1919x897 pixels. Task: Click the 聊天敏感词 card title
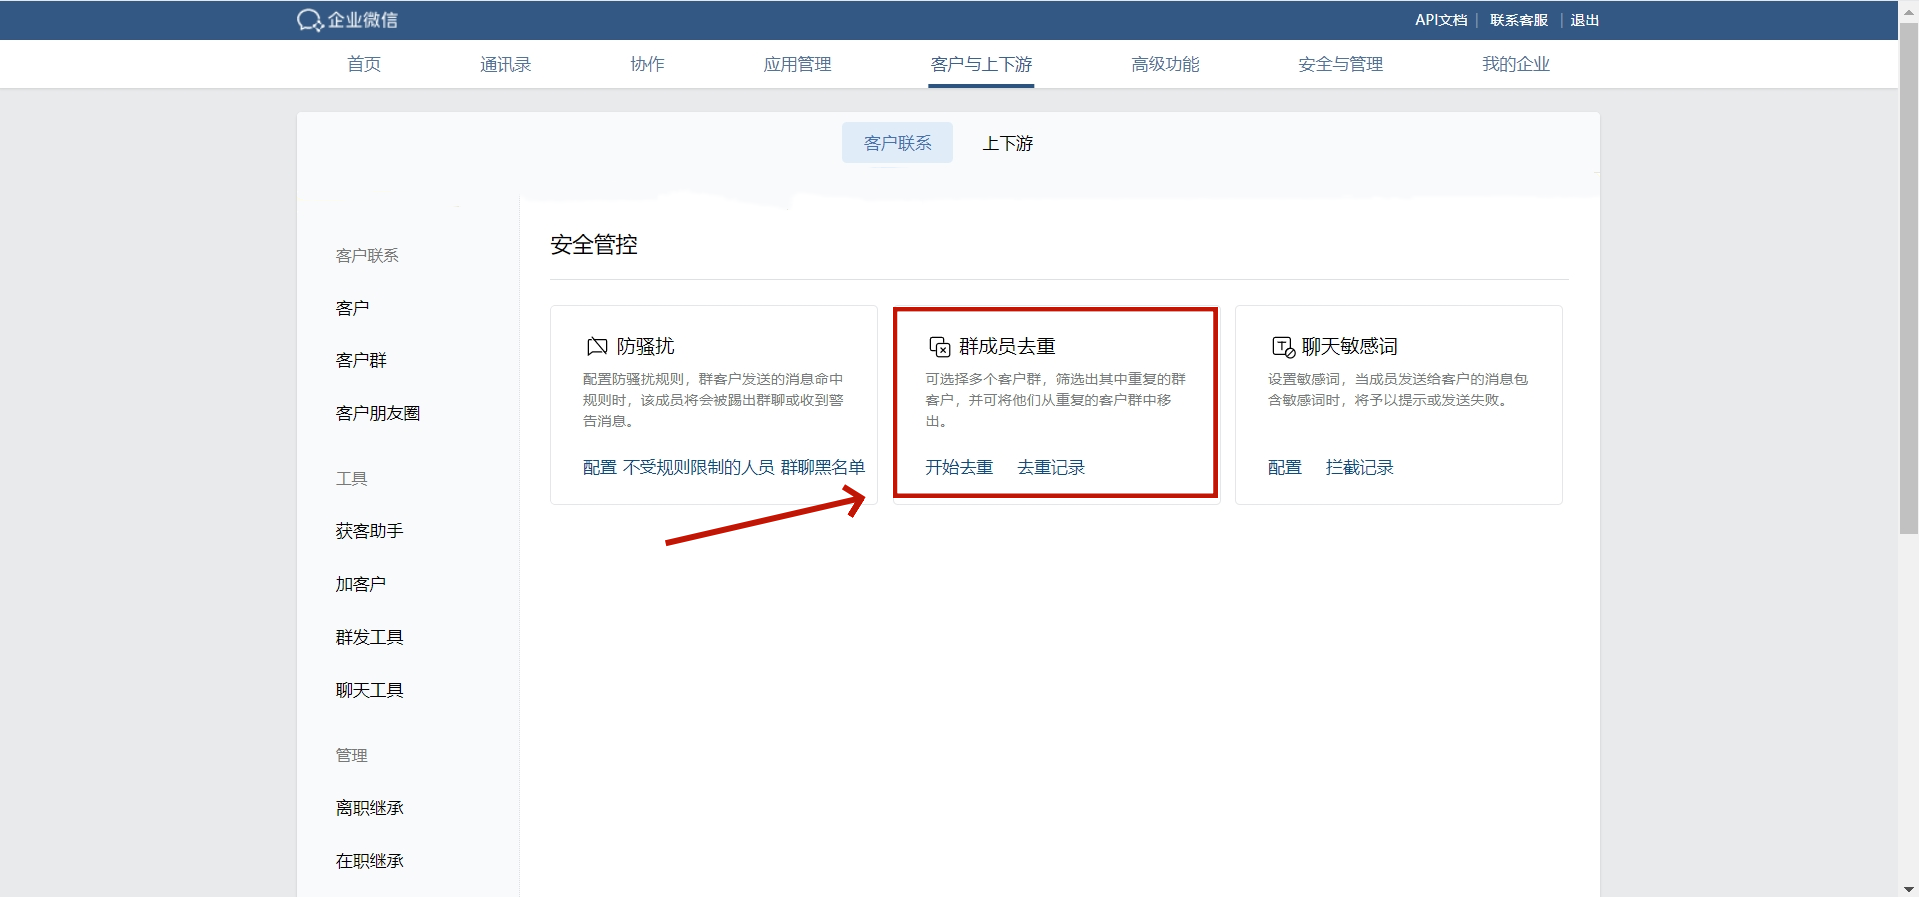click(x=1349, y=346)
